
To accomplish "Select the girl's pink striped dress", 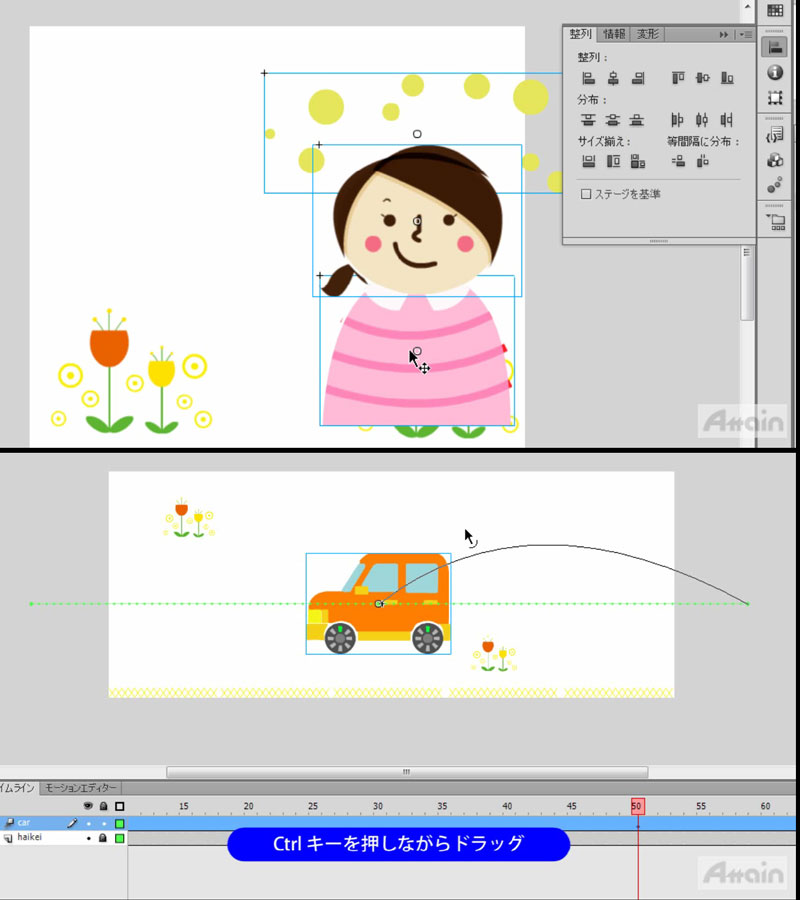I will pos(417,357).
